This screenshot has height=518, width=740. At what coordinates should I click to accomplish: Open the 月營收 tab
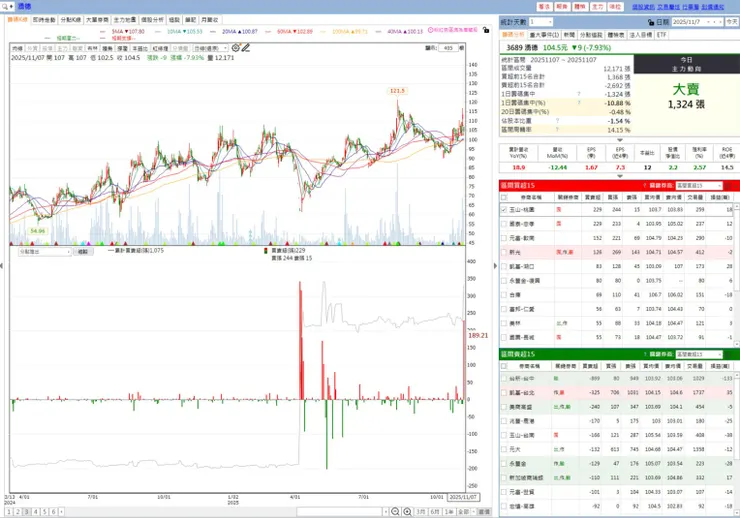[210, 20]
